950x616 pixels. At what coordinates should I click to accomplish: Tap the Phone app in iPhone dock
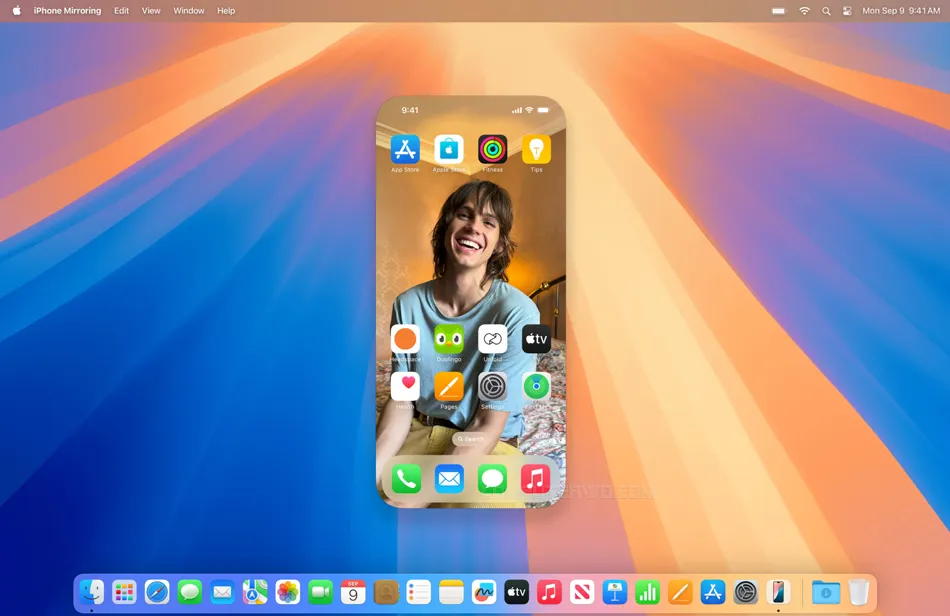pyautogui.click(x=406, y=479)
